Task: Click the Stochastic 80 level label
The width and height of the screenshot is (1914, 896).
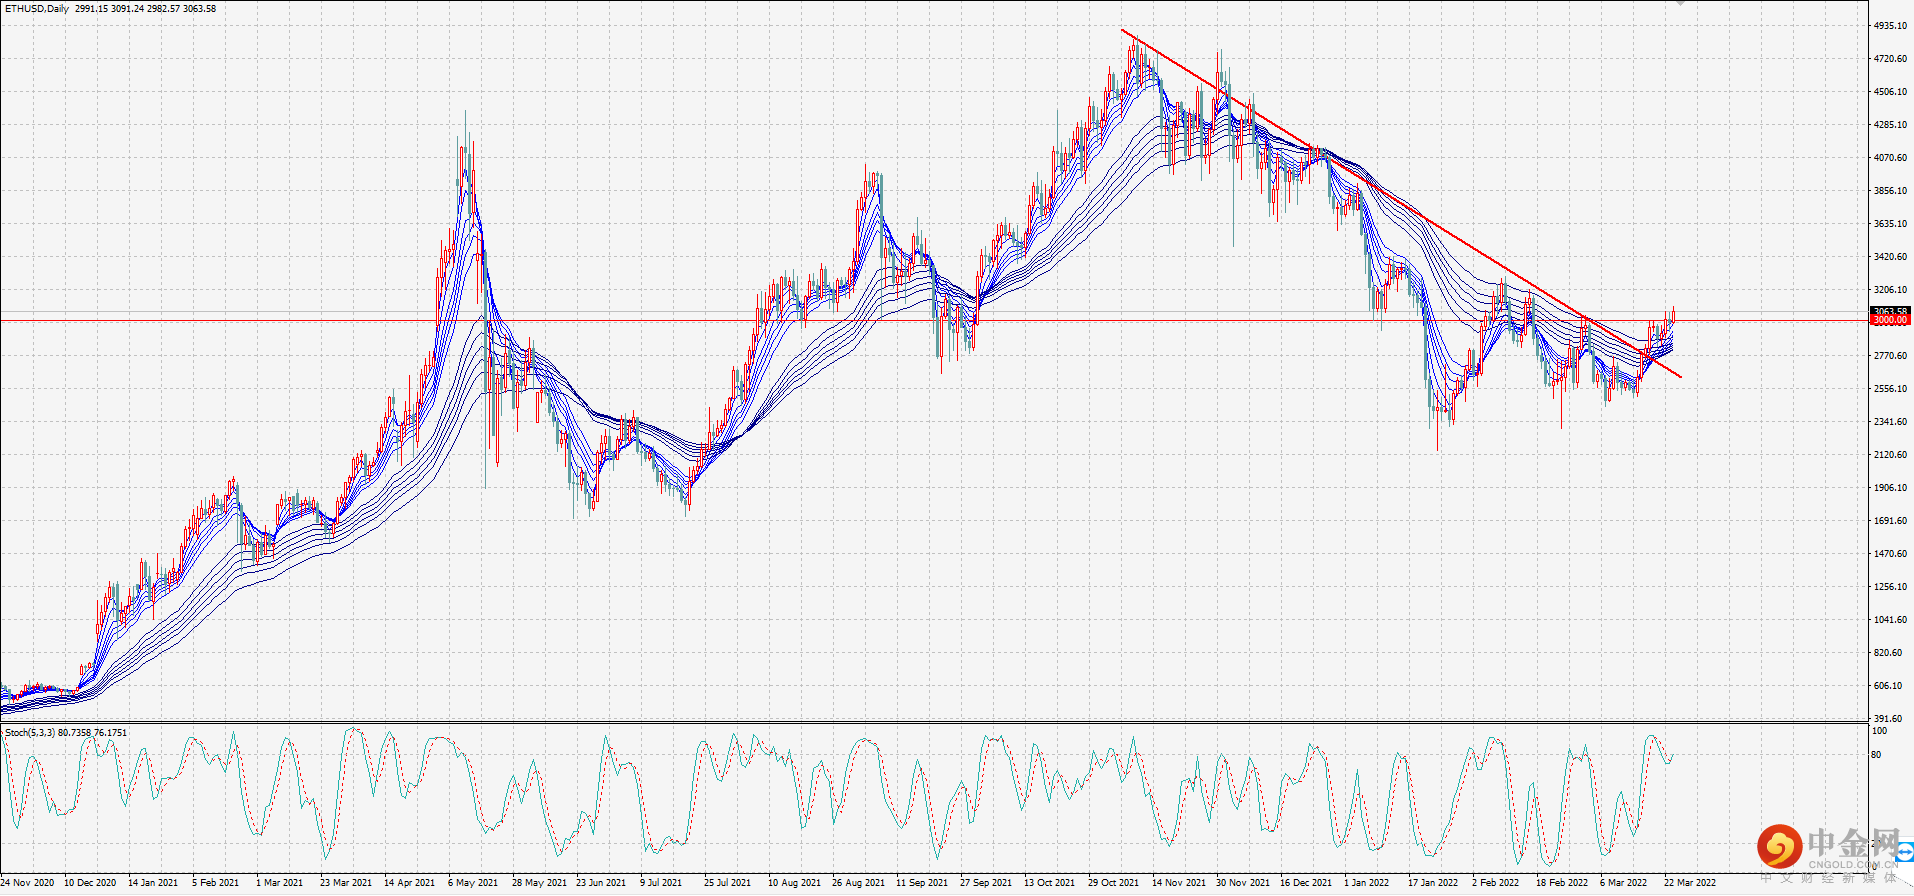Action: pos(1877,755)
